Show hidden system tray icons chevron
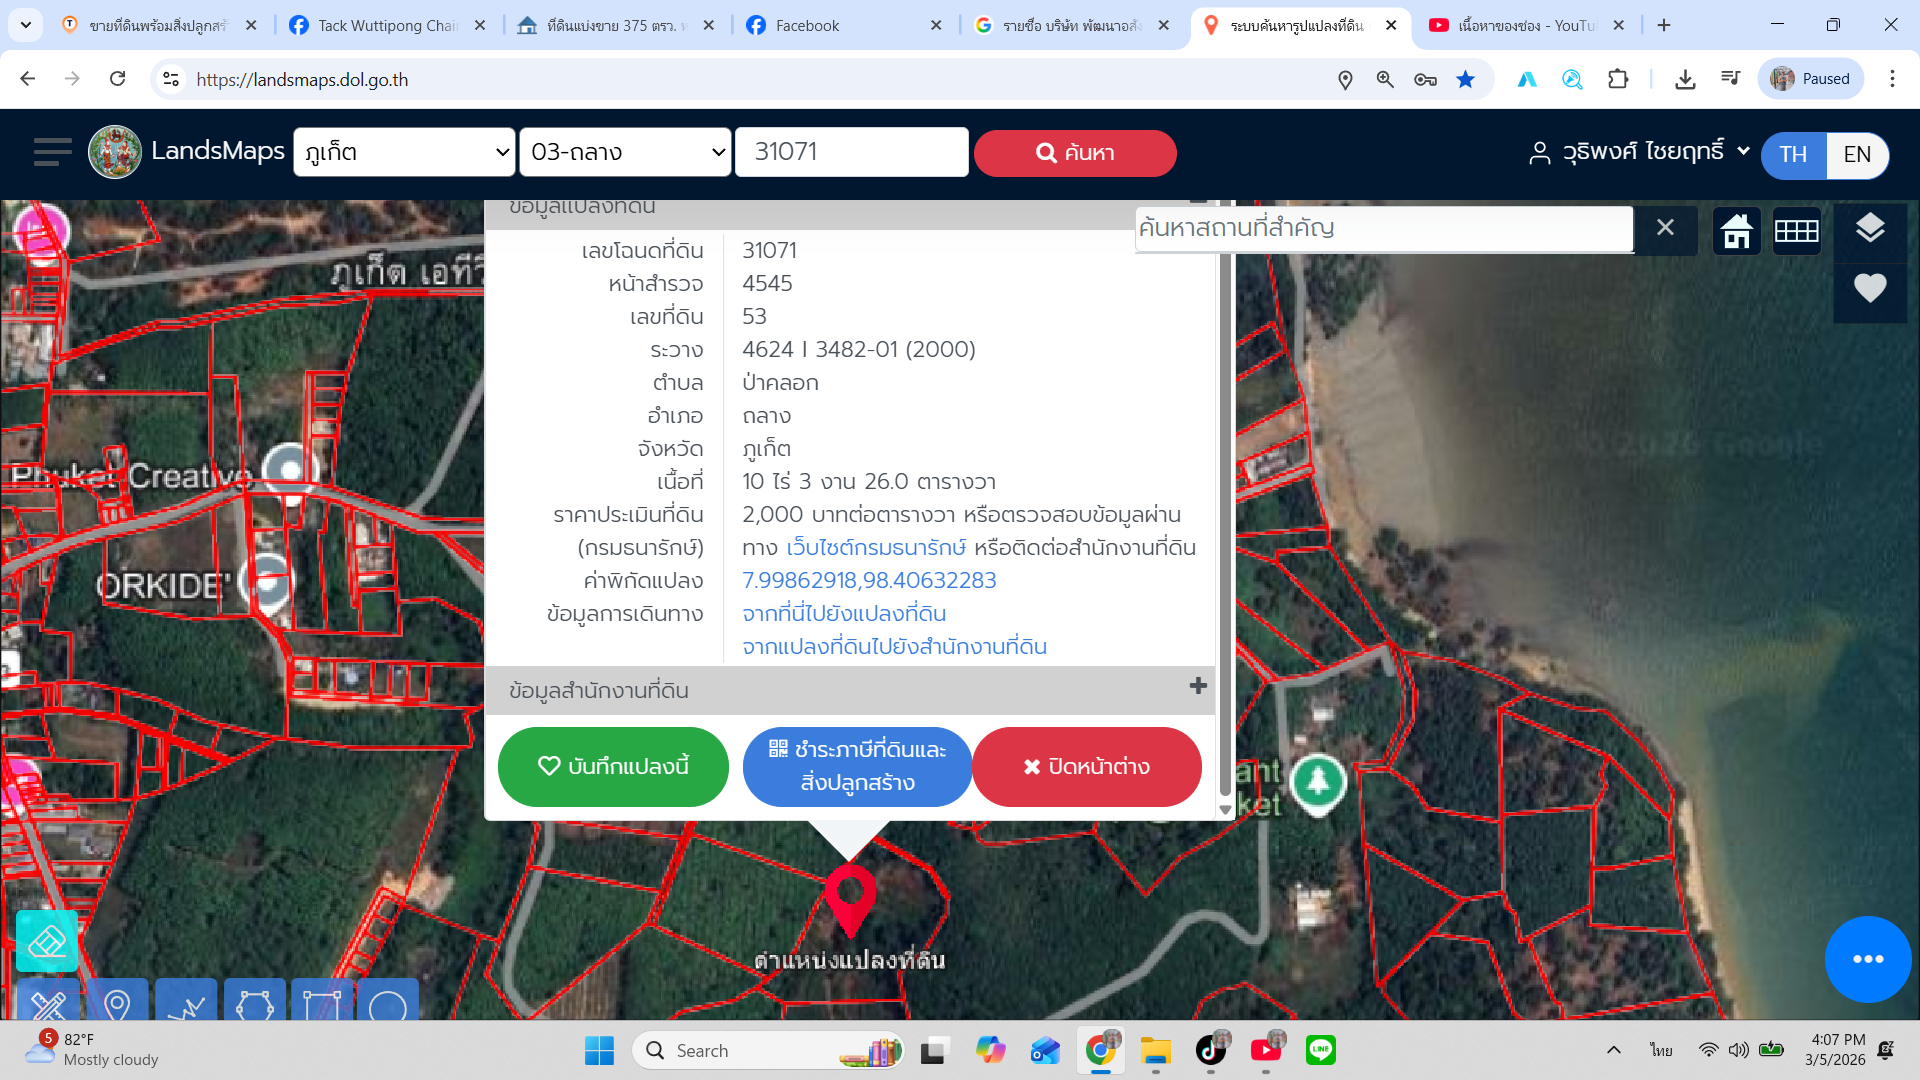 coord(1613,1050)
